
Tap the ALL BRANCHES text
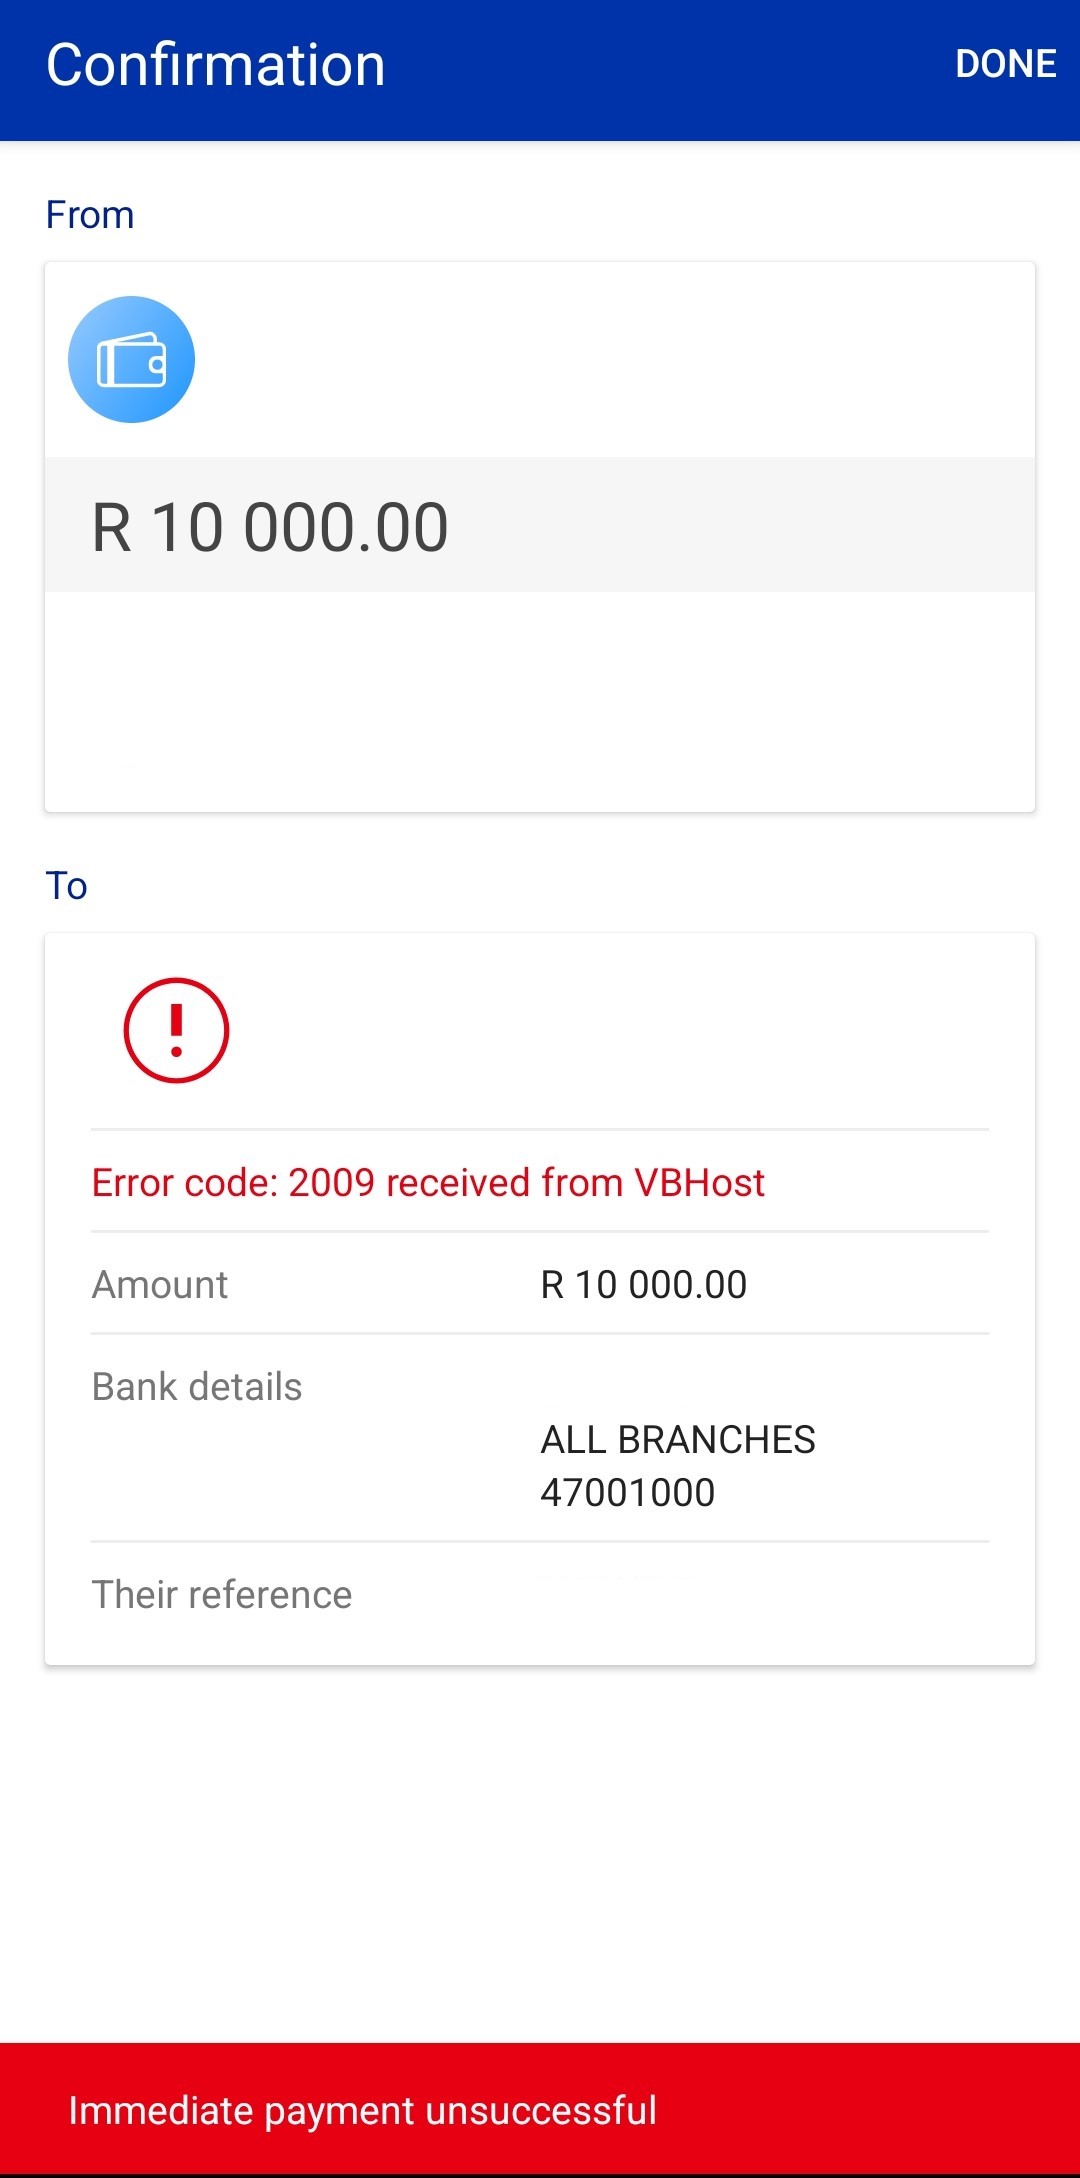coord(678,1440)
